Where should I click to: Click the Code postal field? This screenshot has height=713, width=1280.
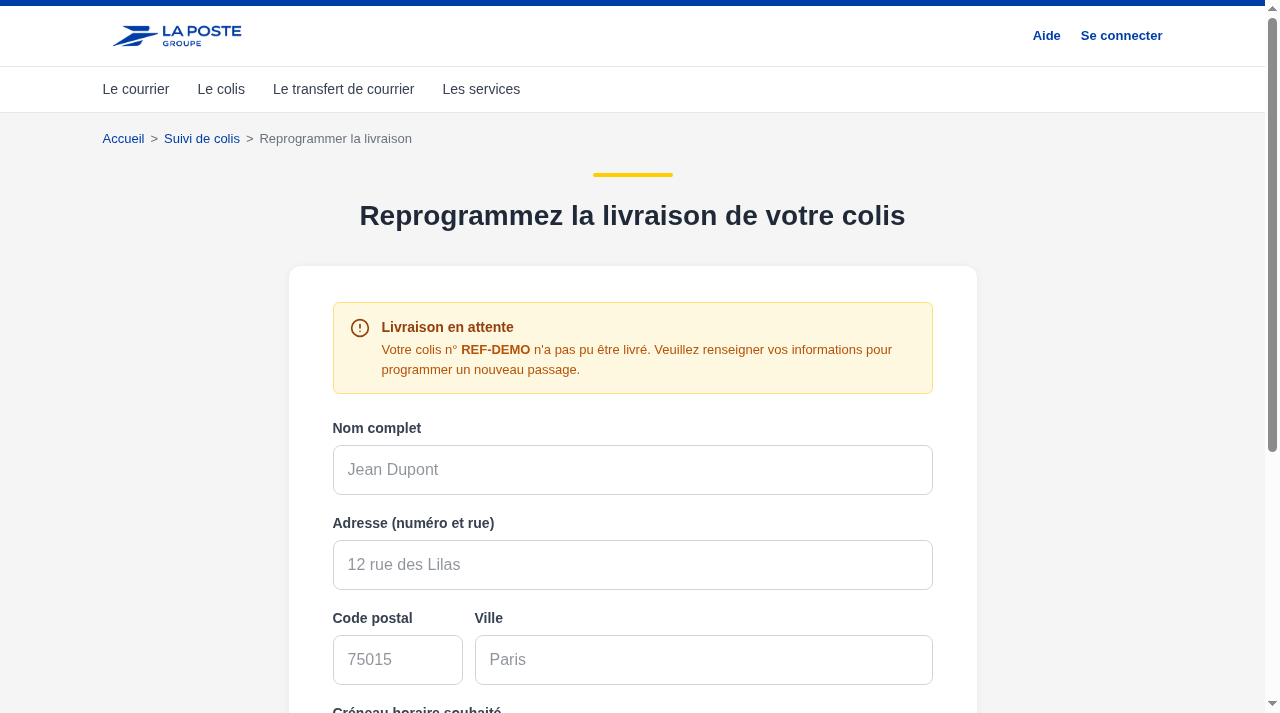pos(398,660)
